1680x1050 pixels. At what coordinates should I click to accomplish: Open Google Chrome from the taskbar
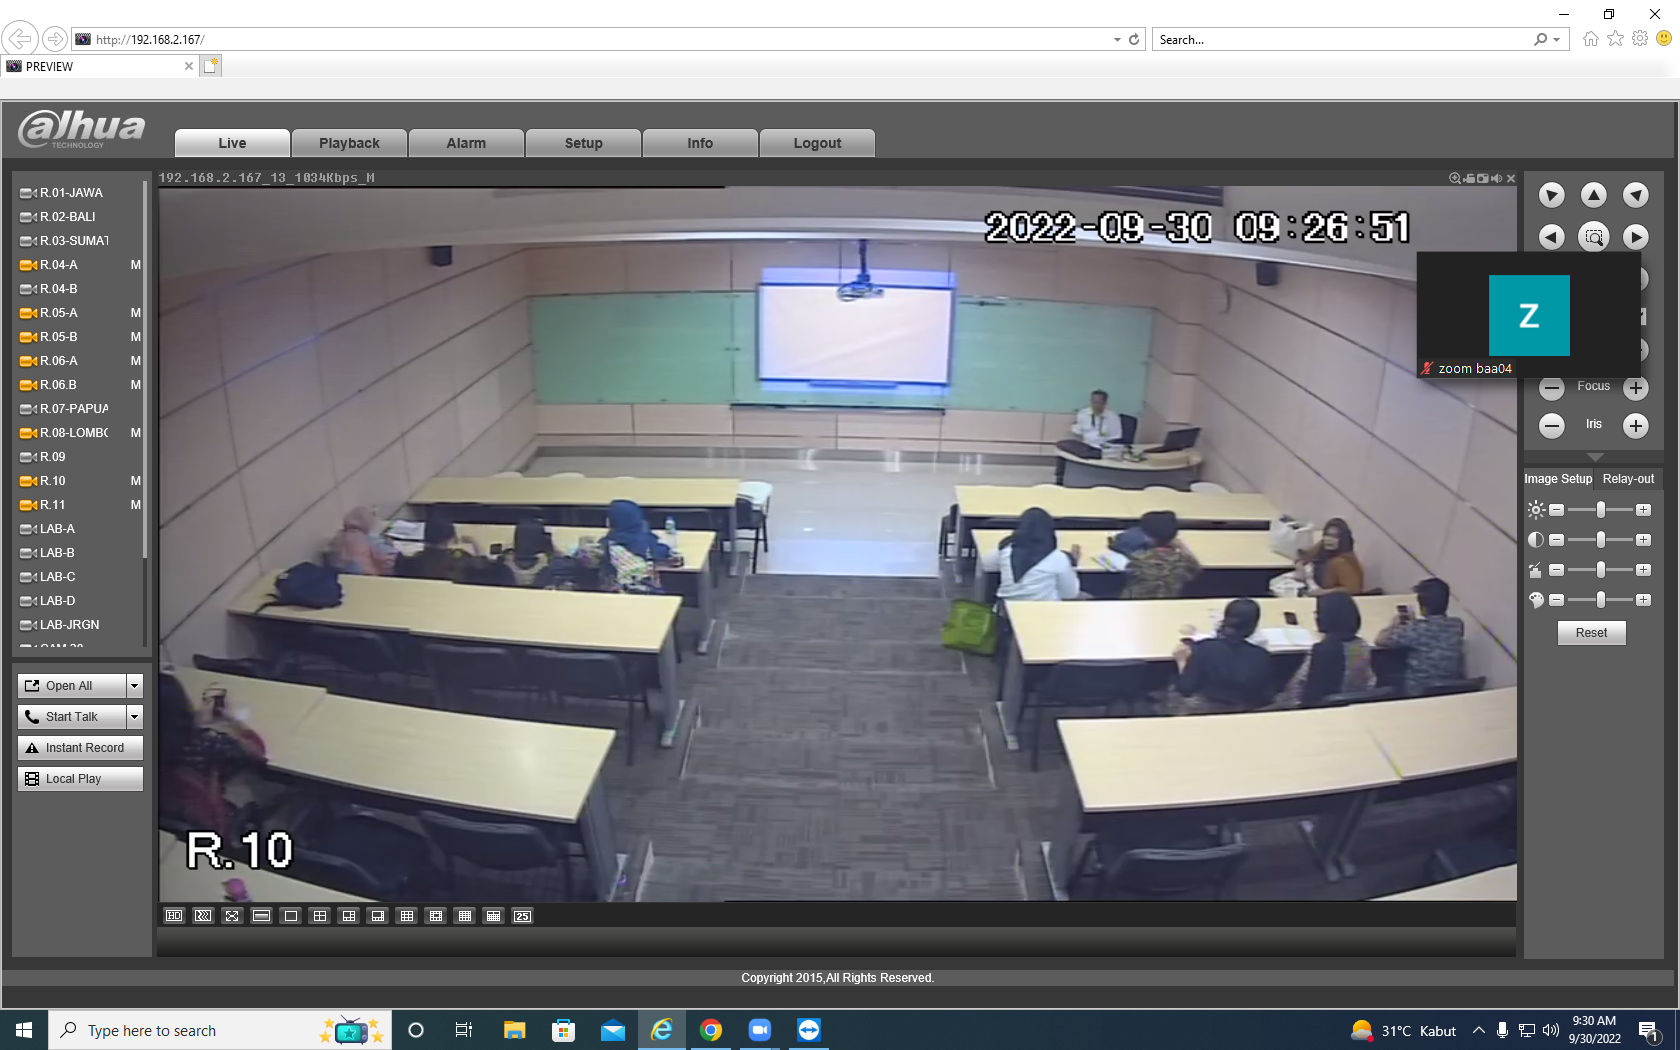click(711, 1030)
